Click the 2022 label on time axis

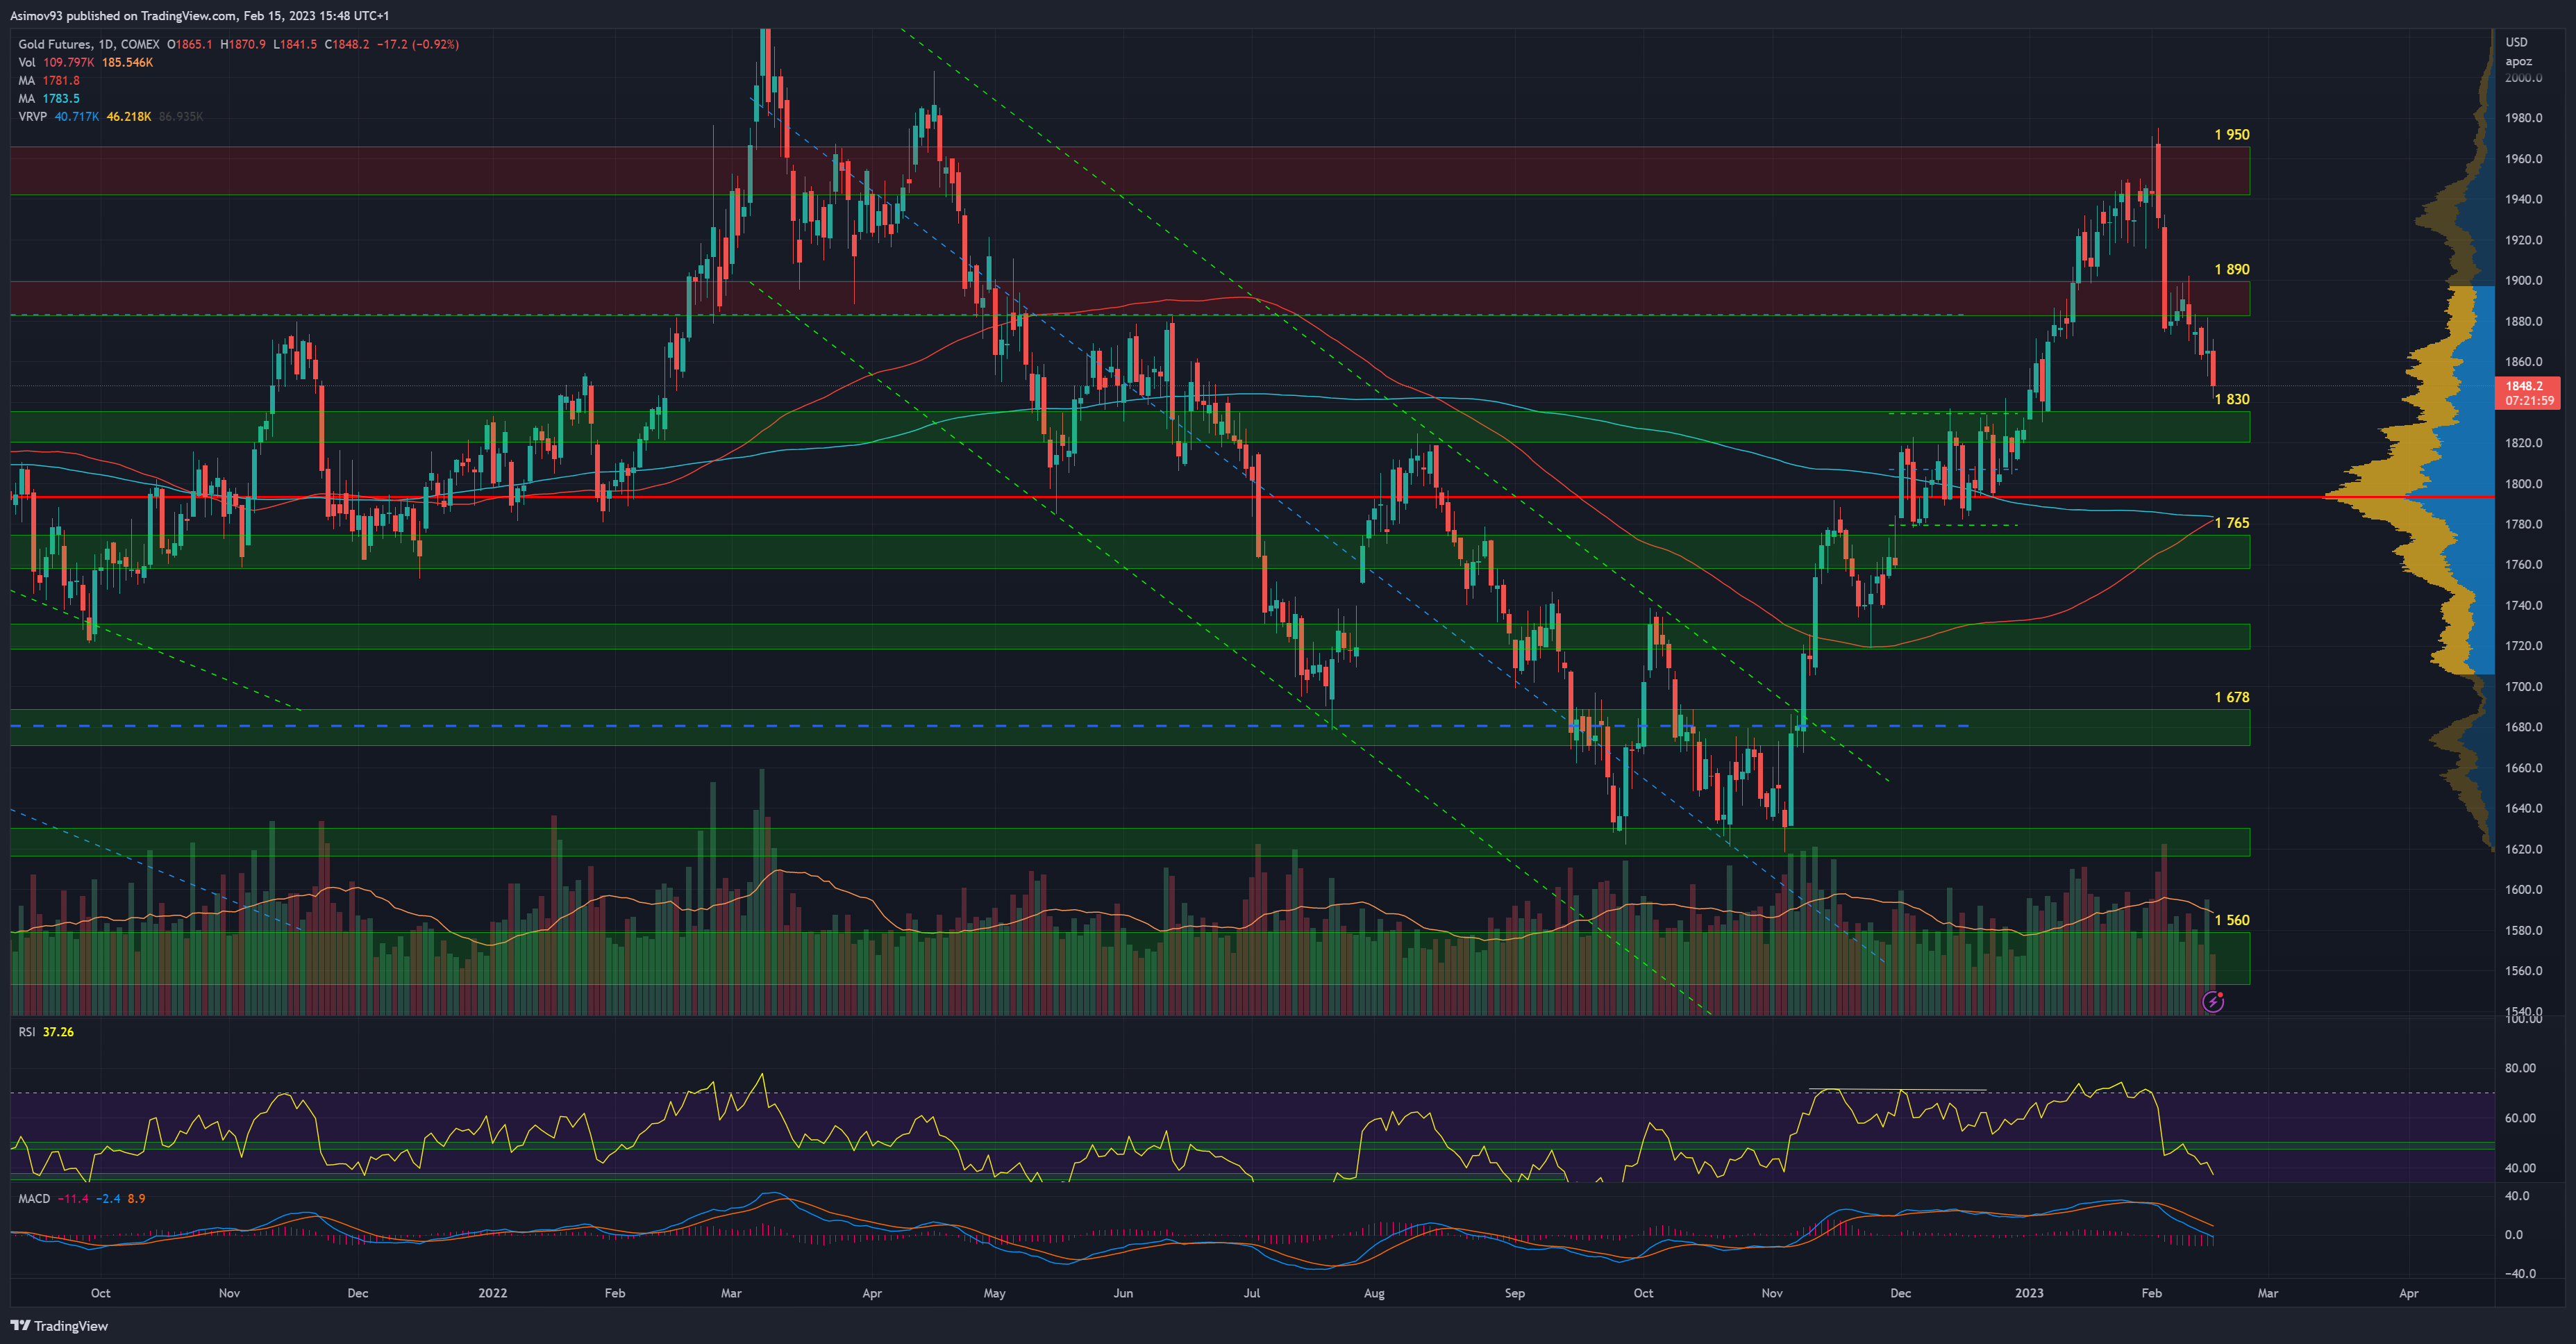[x=492, y=1293]
